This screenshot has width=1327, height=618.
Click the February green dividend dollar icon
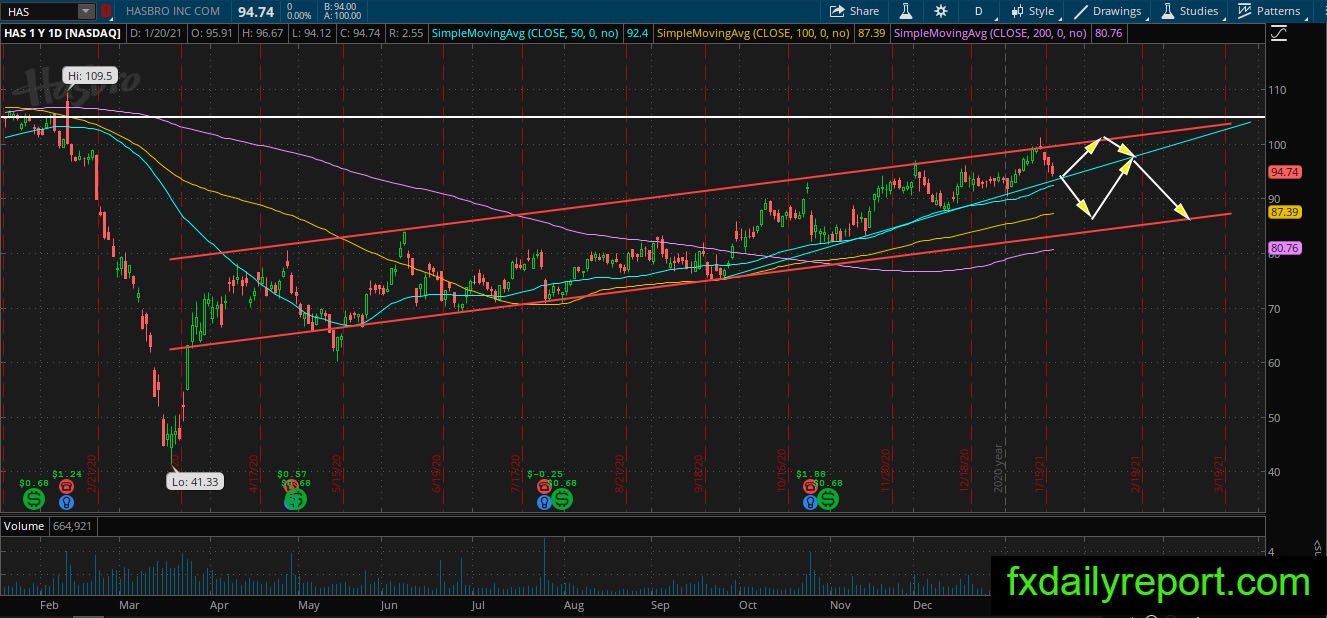point(34,498)
